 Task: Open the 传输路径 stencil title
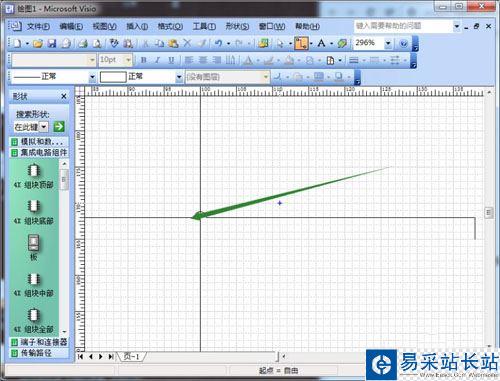click(39, 353)
